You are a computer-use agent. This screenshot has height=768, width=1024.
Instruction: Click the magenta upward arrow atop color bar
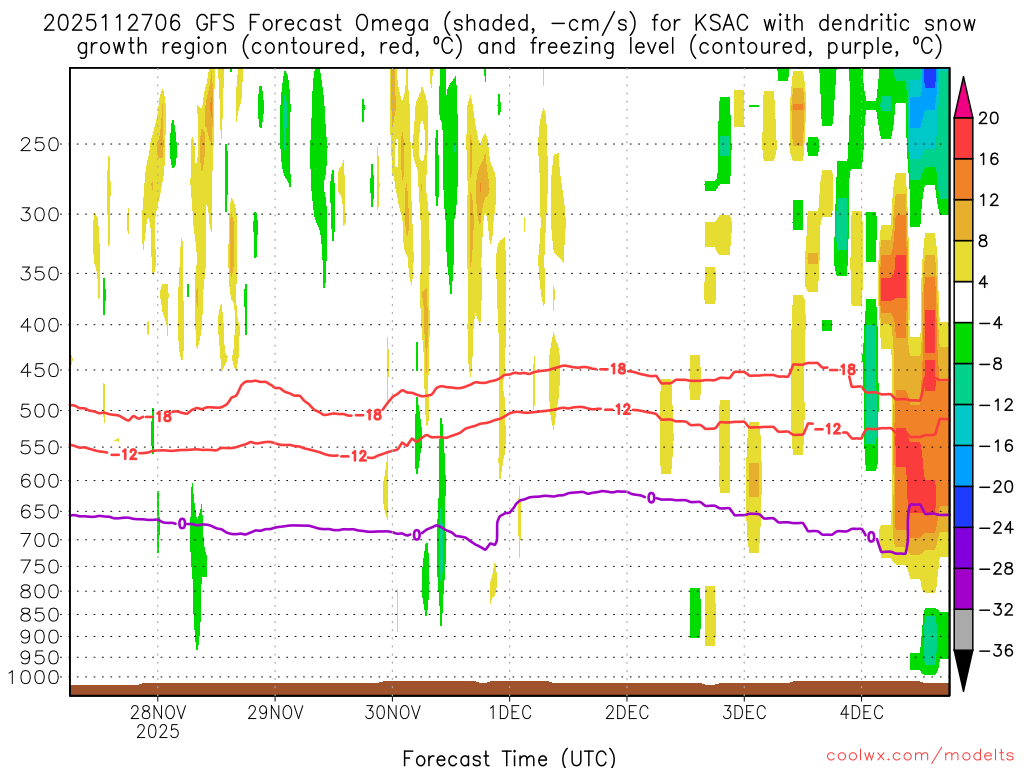coord(963,97)
